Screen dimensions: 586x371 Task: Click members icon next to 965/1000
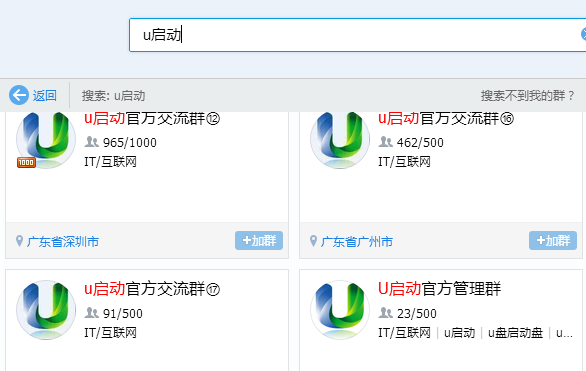pyautogui.click(x=92, y=142)
